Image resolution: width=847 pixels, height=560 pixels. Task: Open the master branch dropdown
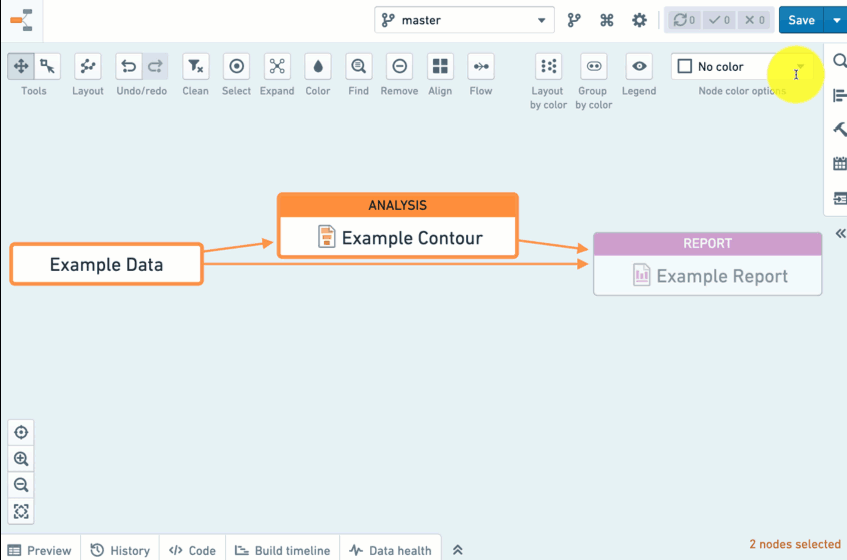pyautogui.click(x=464, y=20)
